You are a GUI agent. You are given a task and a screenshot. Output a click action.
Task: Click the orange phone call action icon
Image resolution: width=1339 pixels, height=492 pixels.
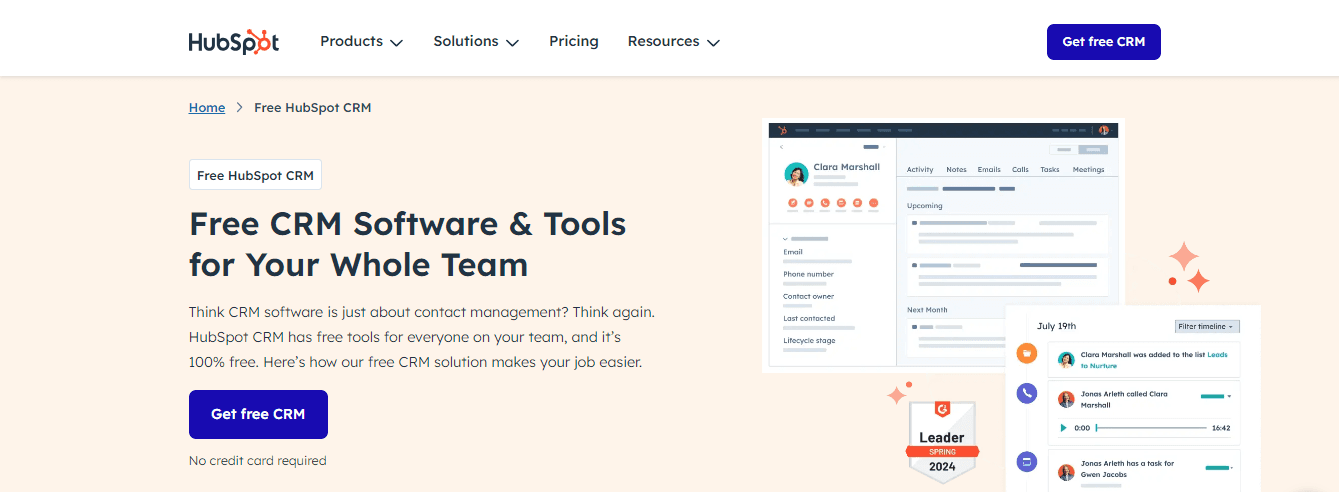(x=825, y=203)
